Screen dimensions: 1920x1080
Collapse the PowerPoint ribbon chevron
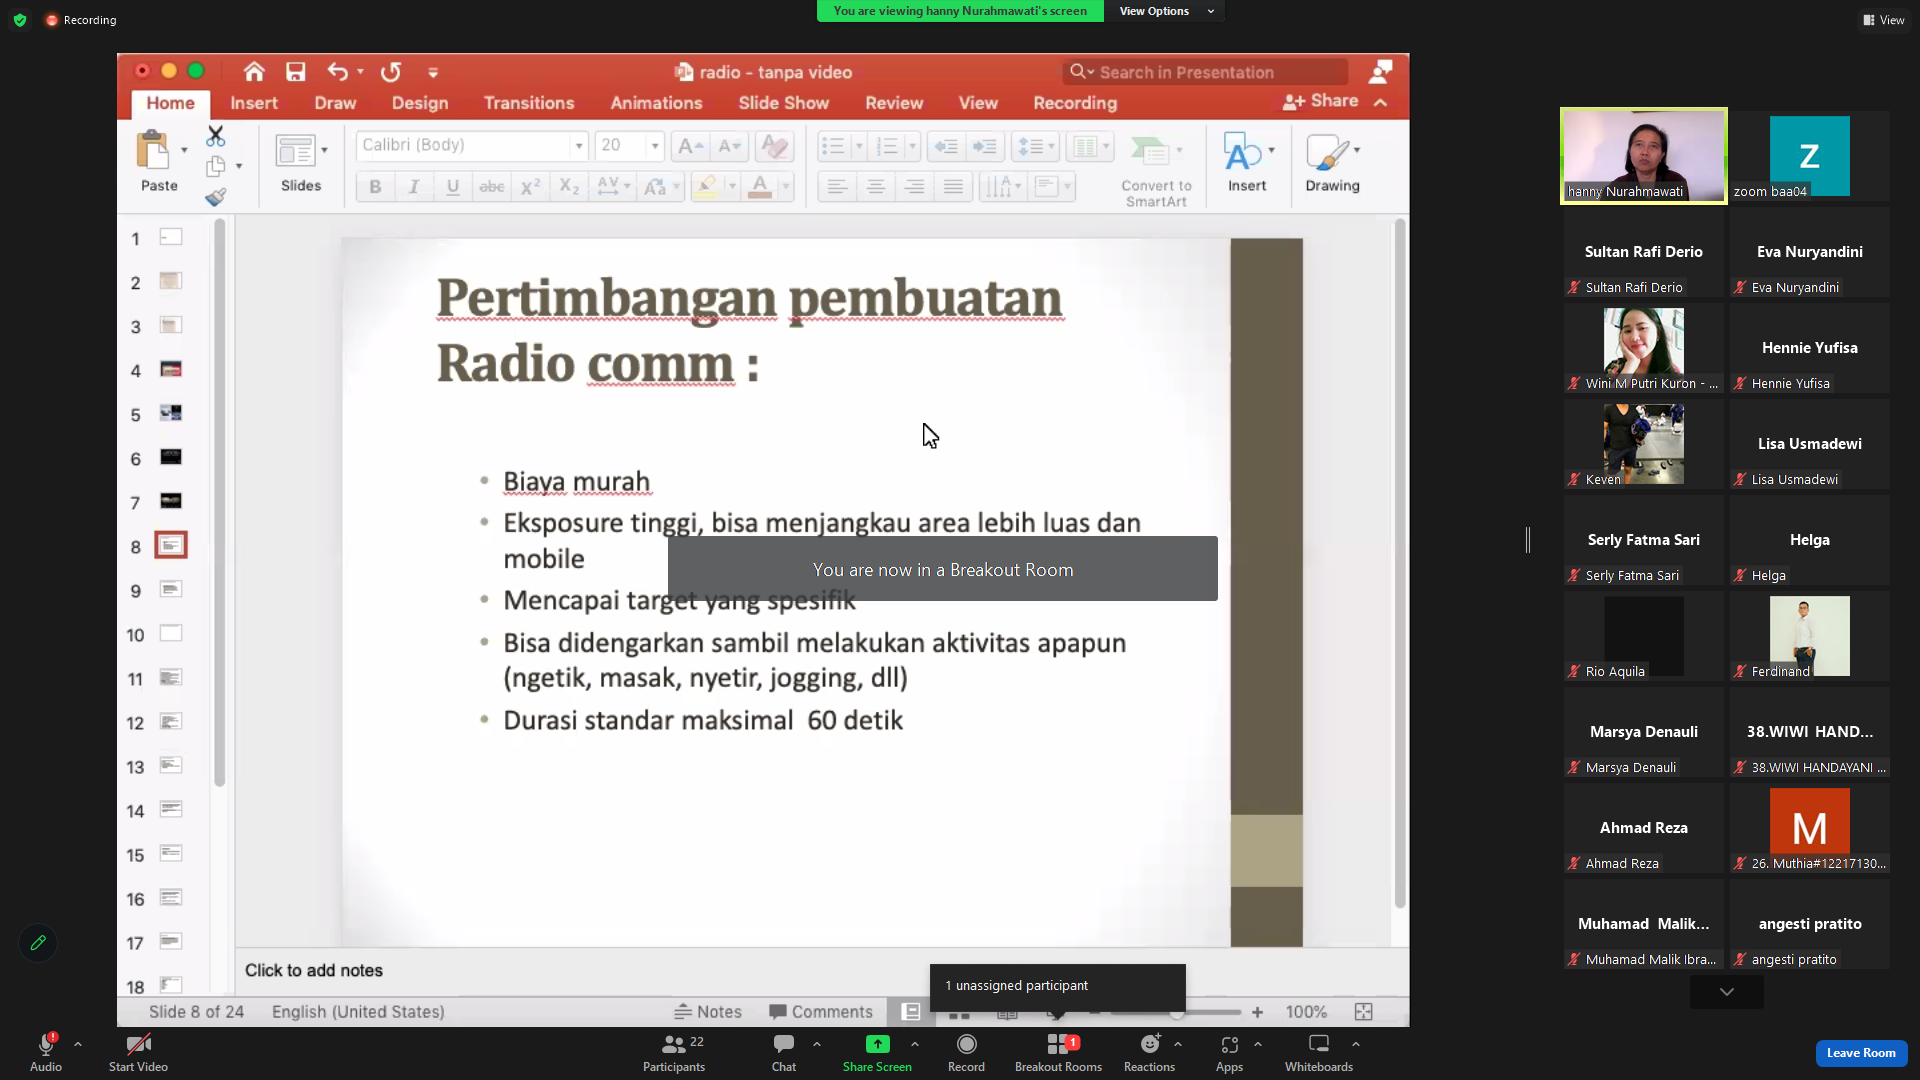pos(1381,102)
